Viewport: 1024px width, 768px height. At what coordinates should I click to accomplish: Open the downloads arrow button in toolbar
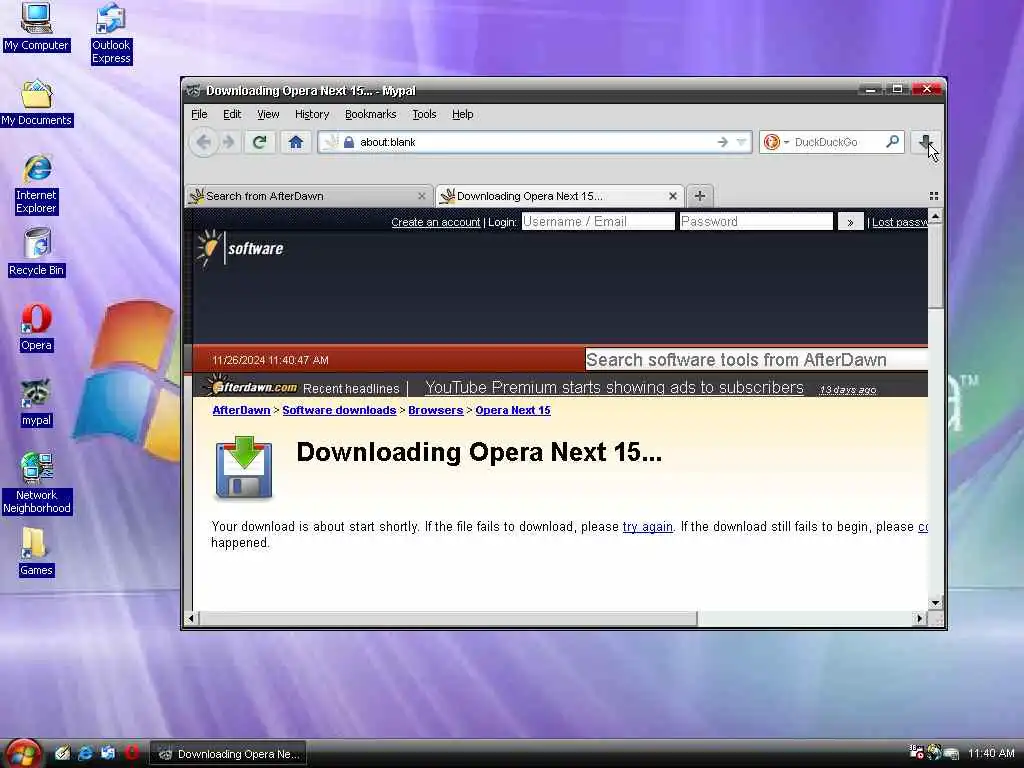925,142
